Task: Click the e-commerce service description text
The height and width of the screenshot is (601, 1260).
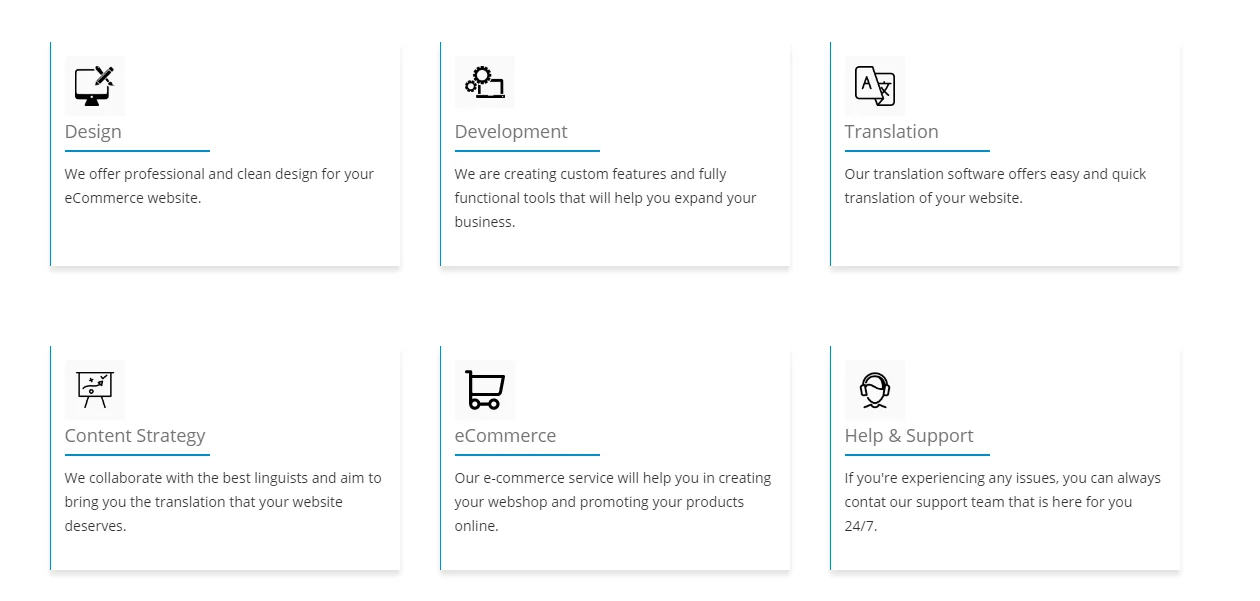Action: pyautogui.click(x=613, y=502)
